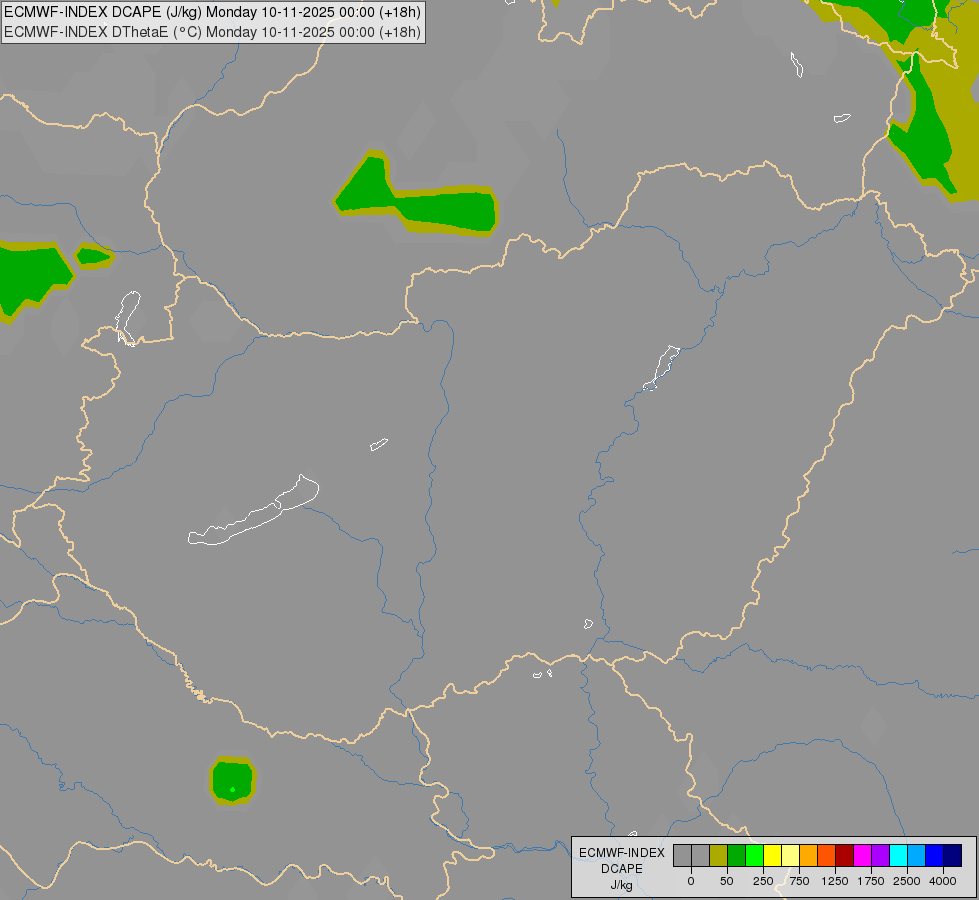Image resolution: width=979 pixels, height=900 pixels.
Task: Select the dark red legend swatch
Action: pyautogui.click(x=845, y=855)
